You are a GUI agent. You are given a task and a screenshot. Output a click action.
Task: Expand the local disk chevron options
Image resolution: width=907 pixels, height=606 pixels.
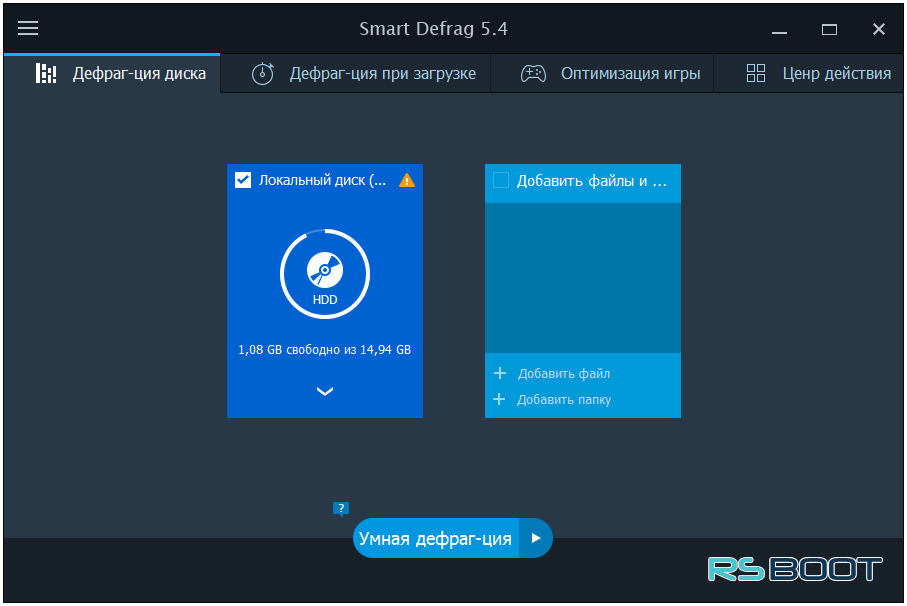point(325,392)
